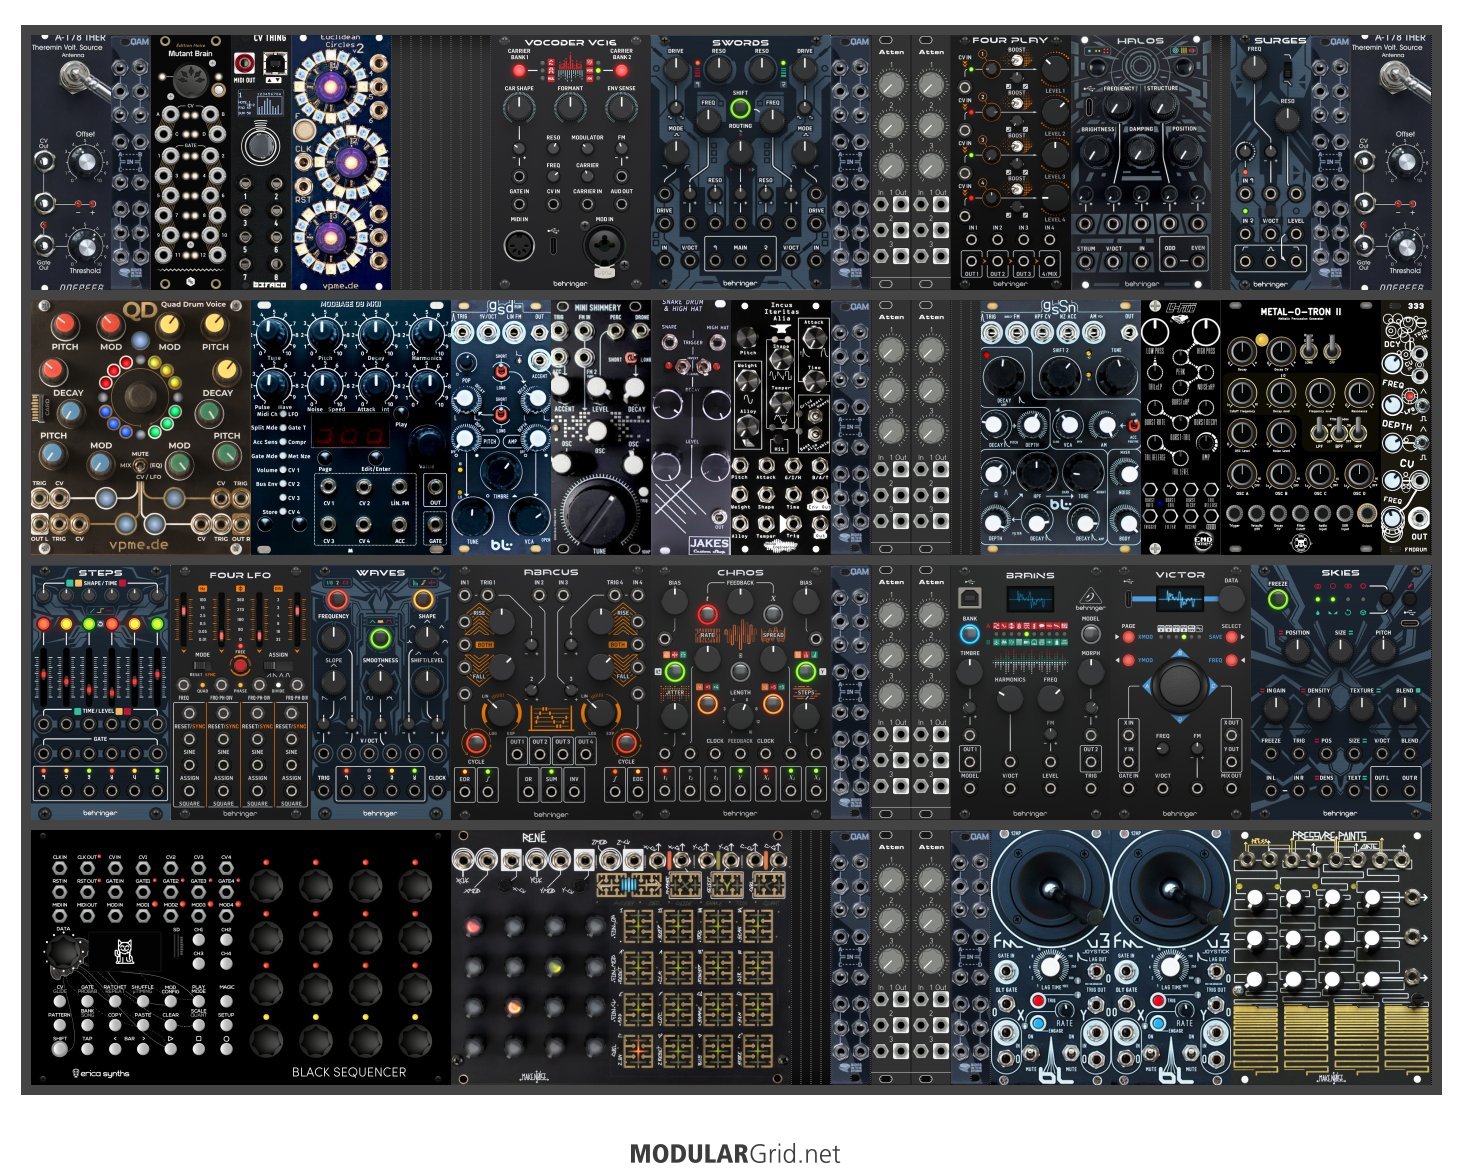
Task: Click the USB port on CV Thing
Action: 273,63
